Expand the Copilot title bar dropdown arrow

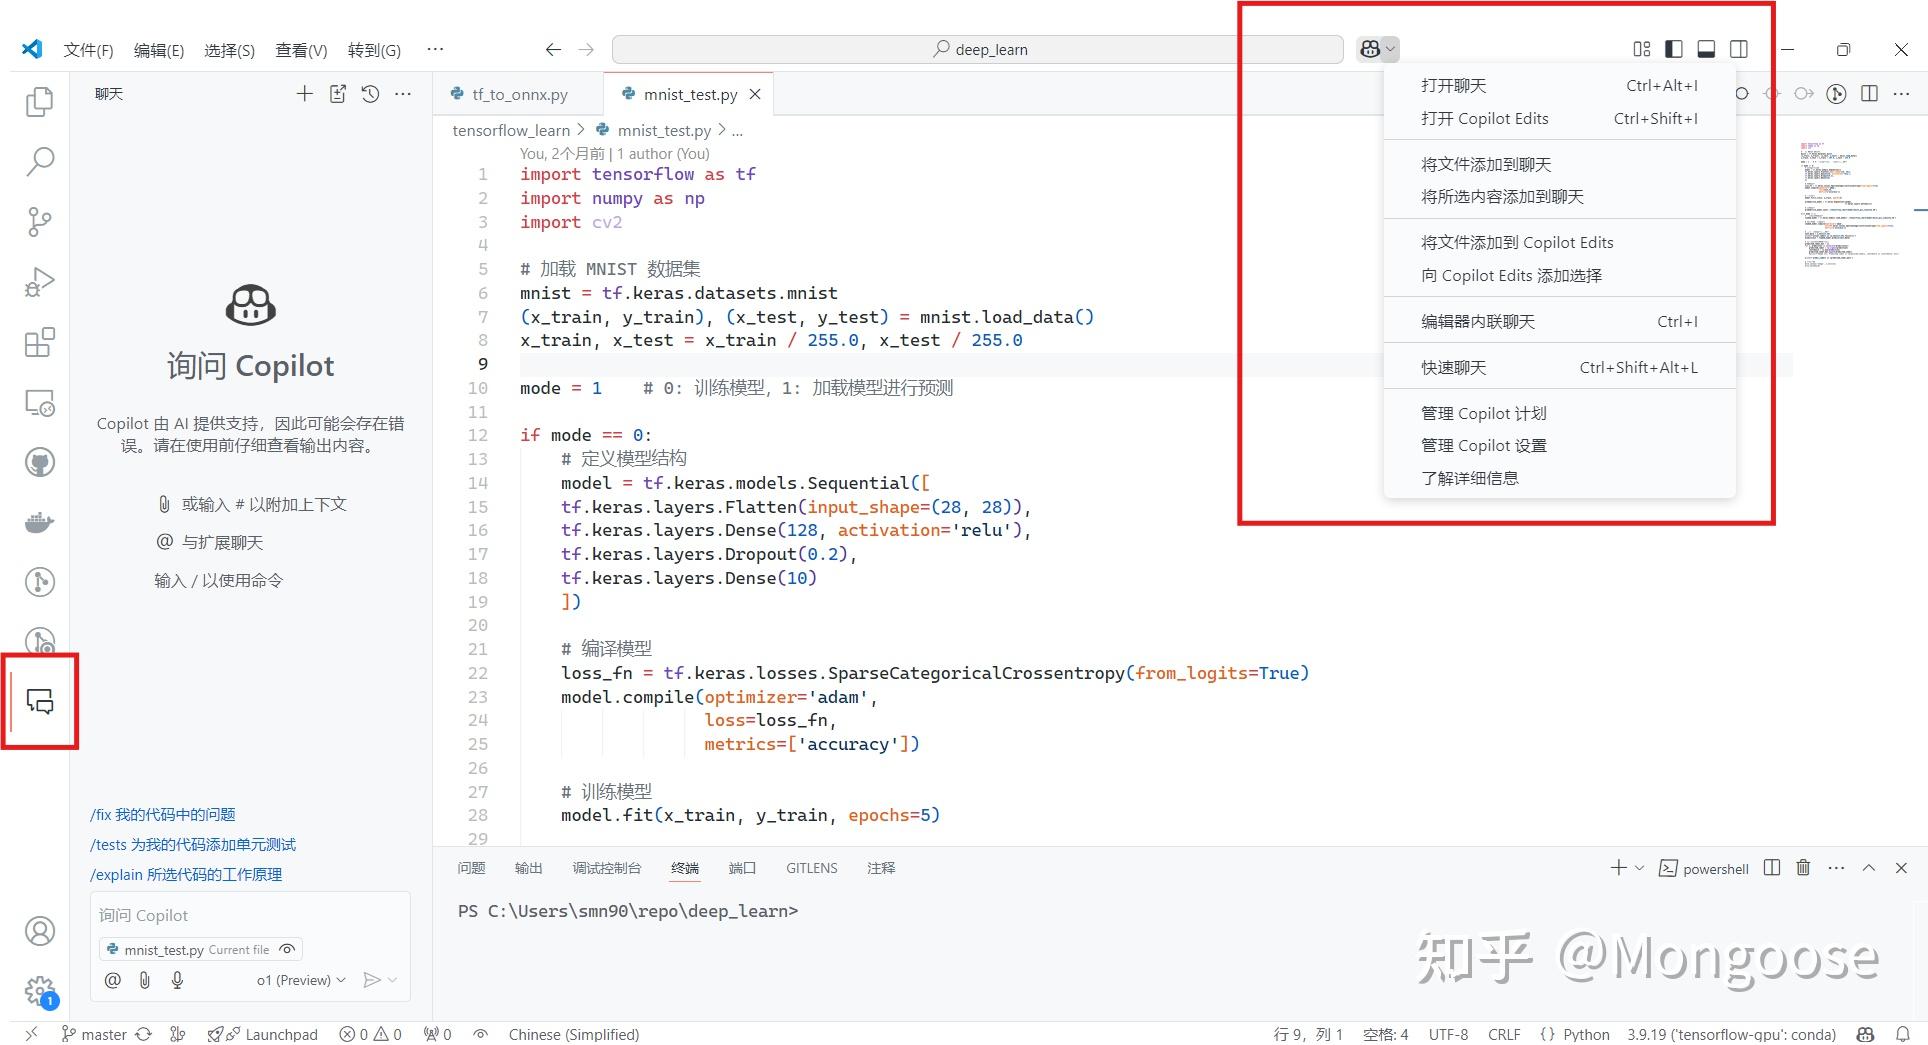tap(1391, 49)
